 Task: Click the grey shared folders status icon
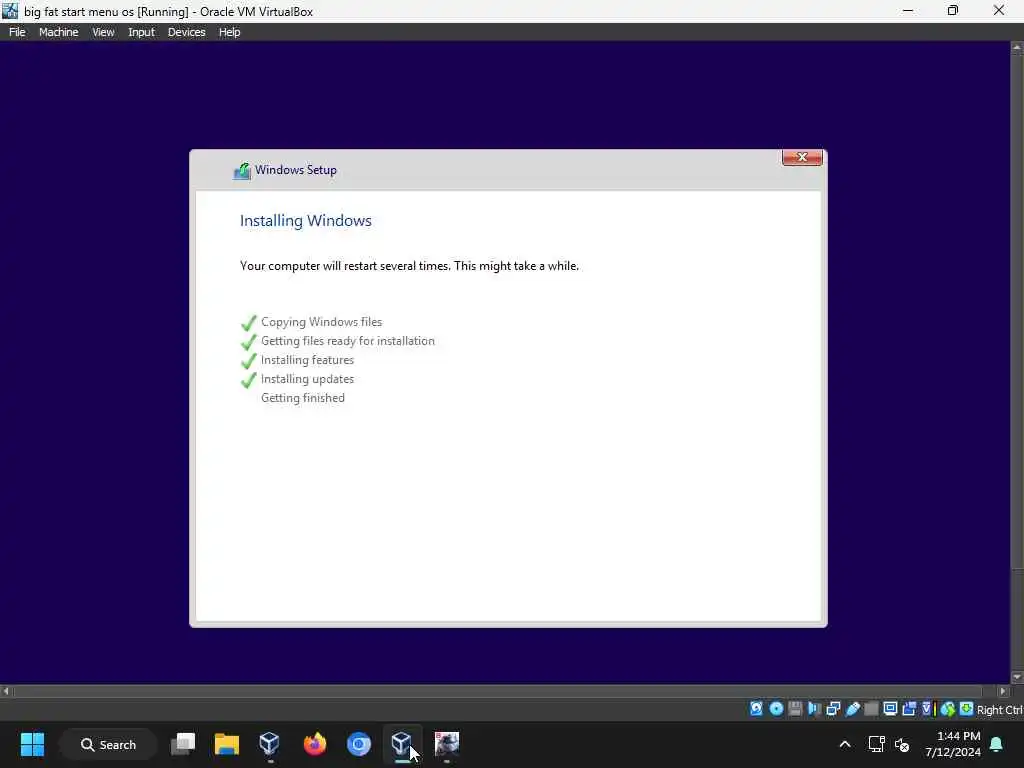pos(871,709)
